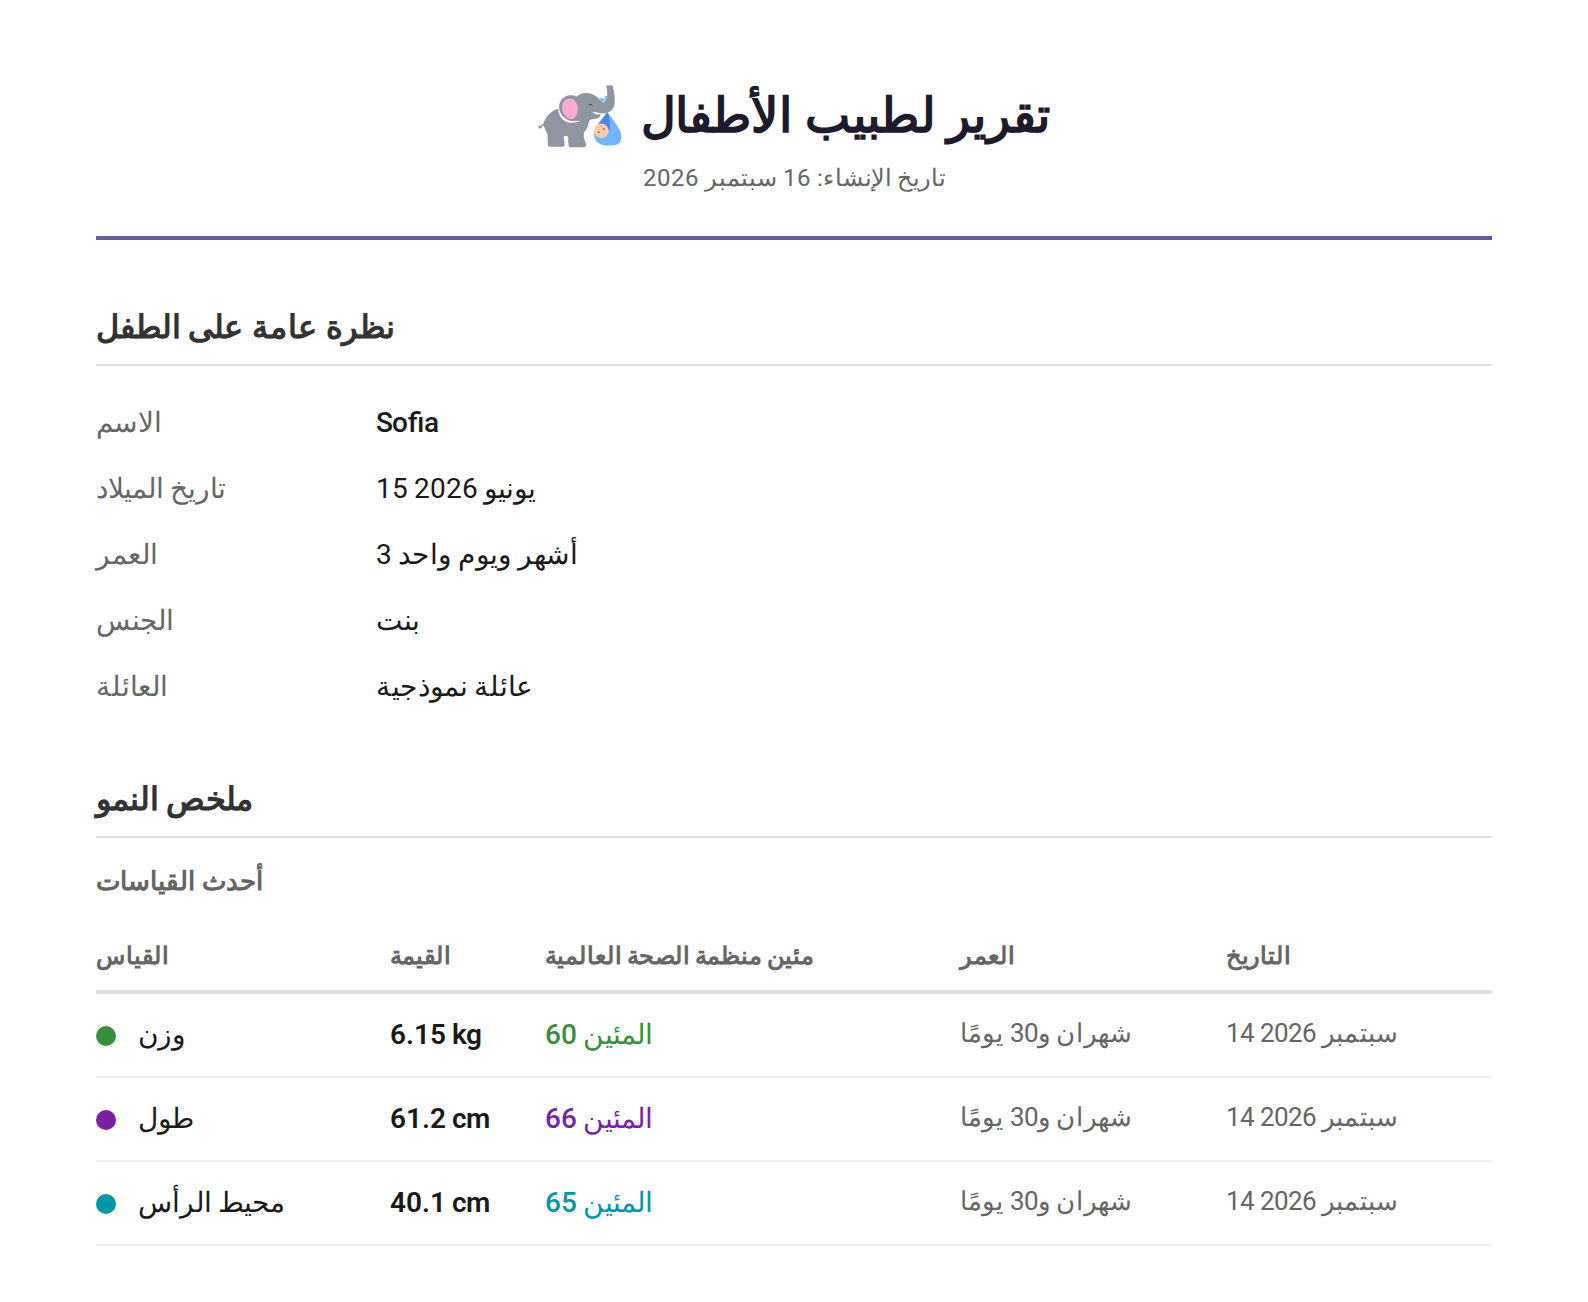
Task: Select the child's name "Sofia"
Action: point(407,423)
